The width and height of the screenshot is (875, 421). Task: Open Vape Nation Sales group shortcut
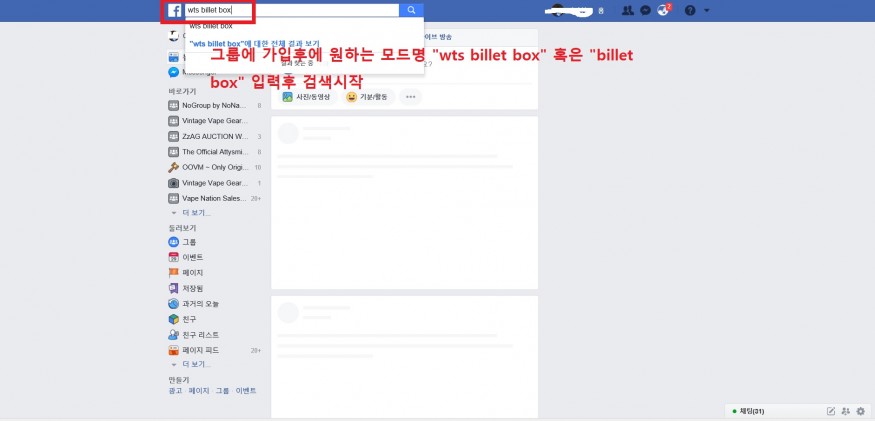point(215,198)
